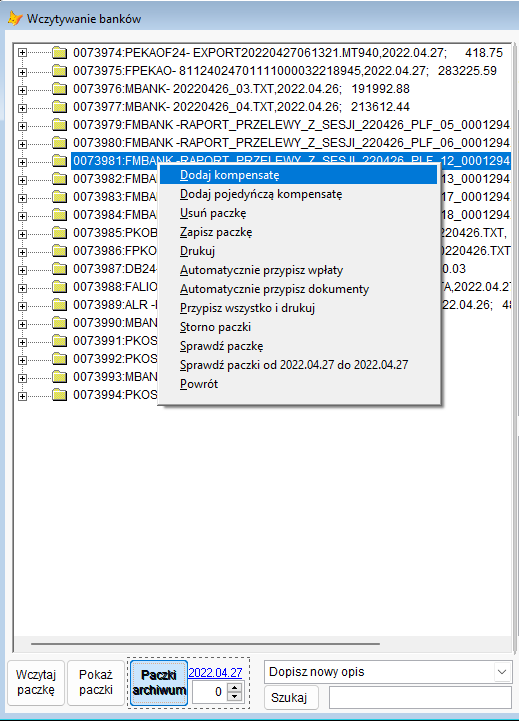This screenshot has height=721, width=519.
Task: Click the folder icon of package 0073976
Action: 59,89
